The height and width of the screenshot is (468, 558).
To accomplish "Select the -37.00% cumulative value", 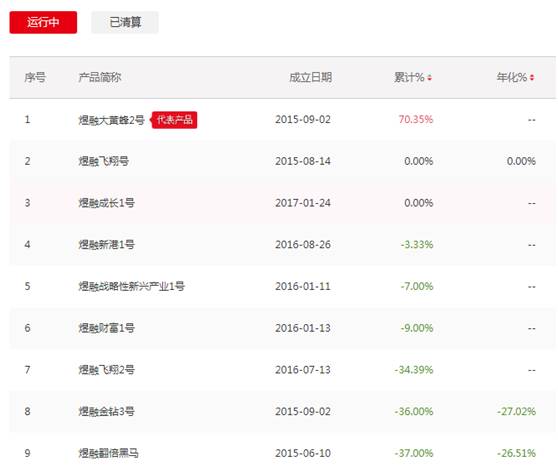I will click(x=414, y=453).
